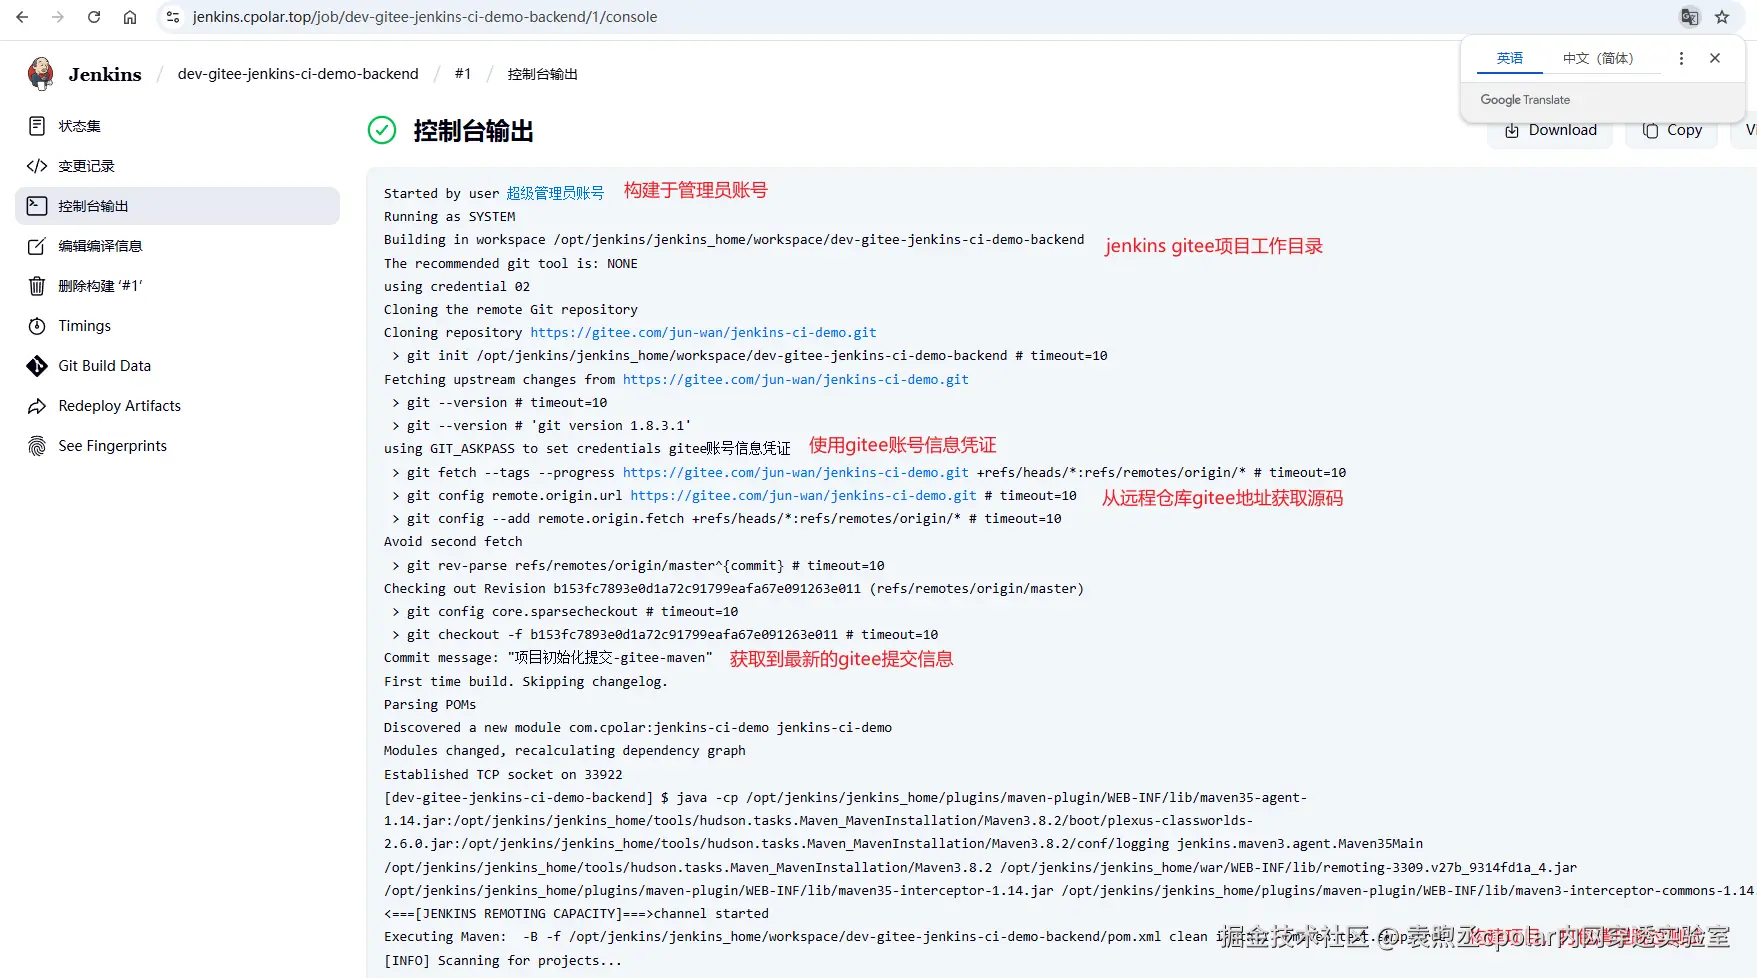This screenshot has width=1757, height=978.
Task: Click the 'Commit message' line
Action: click(x=548, y=657)
